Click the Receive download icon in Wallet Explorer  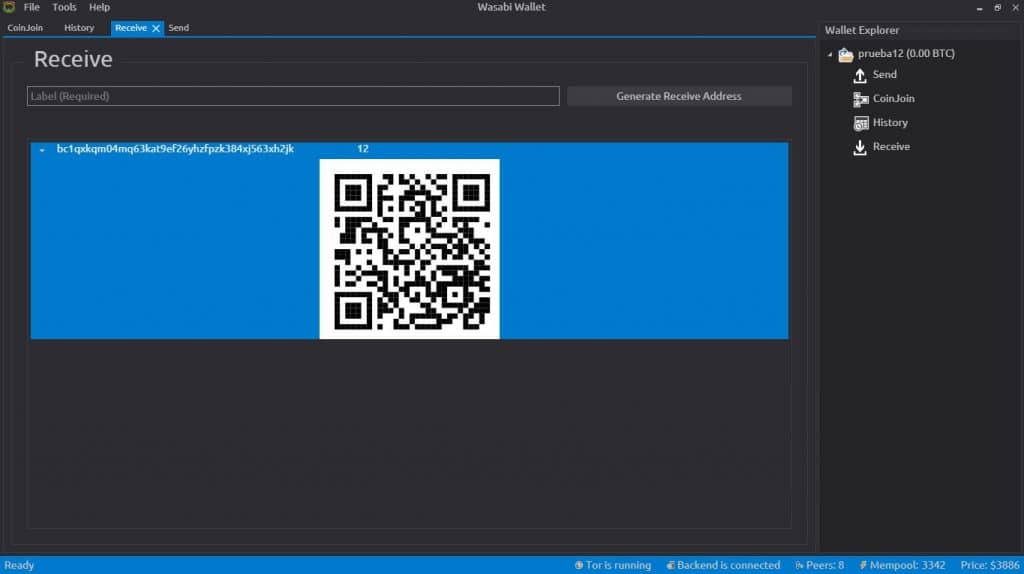point(859,147)
